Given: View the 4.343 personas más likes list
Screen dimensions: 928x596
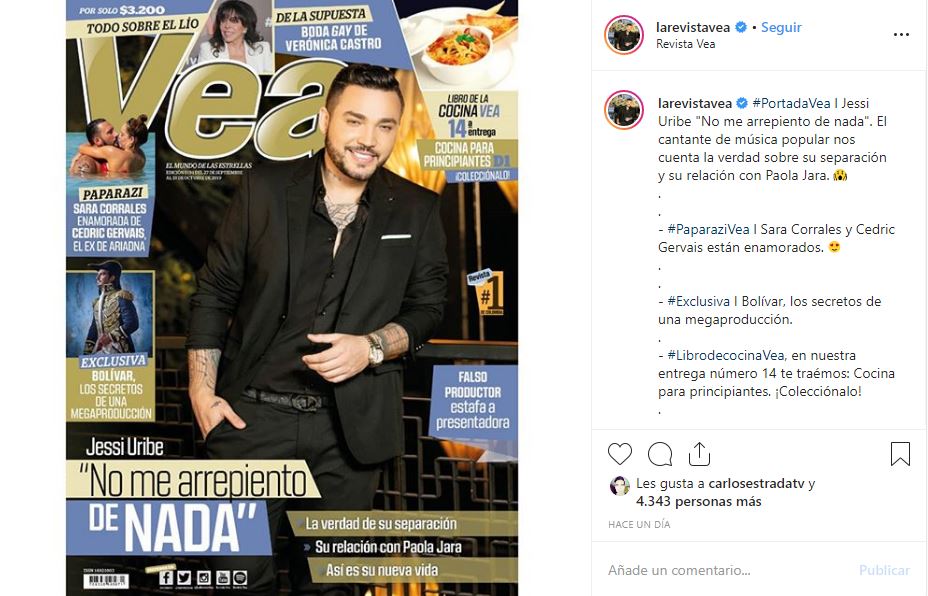Looking at the screenshot, I should 698,501.
